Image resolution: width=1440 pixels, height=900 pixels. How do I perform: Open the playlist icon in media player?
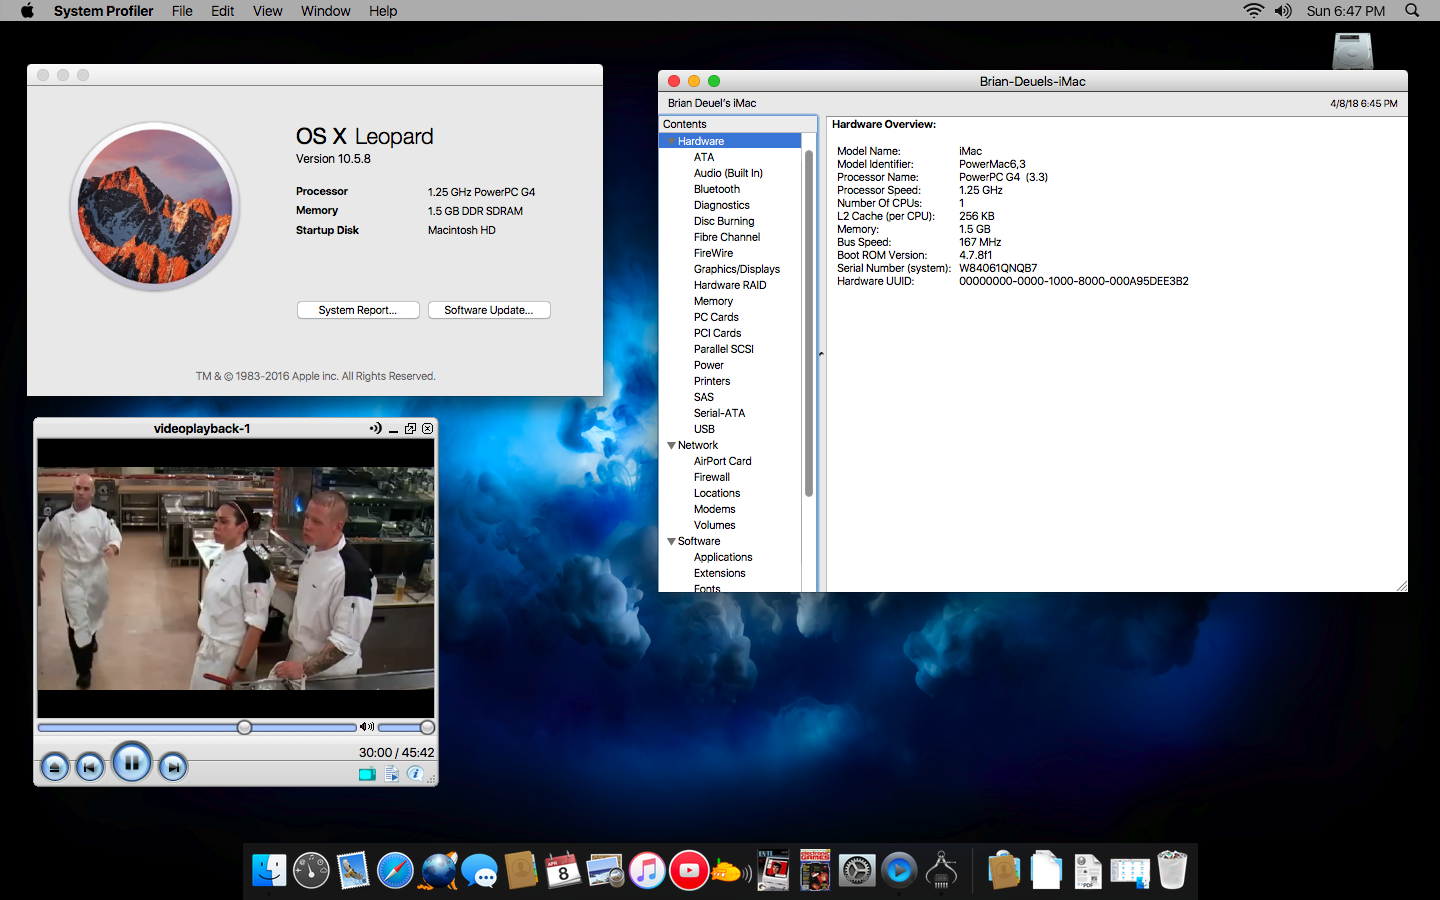point(391,774)
